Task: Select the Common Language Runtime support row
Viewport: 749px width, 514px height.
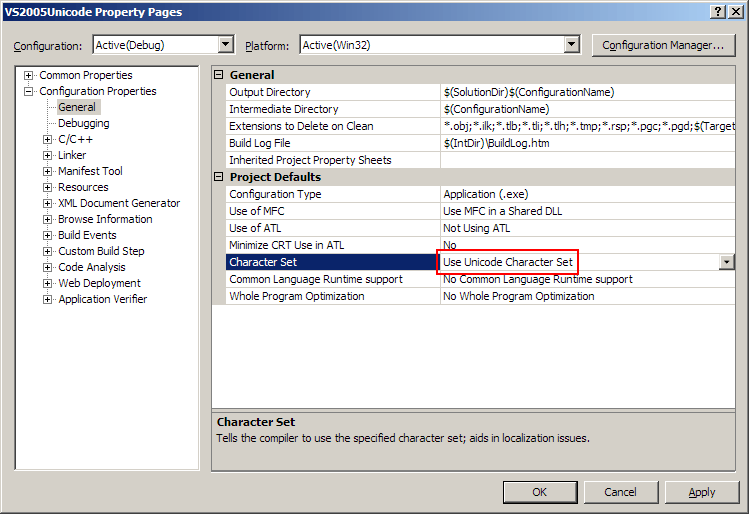Action: [480, 279]
